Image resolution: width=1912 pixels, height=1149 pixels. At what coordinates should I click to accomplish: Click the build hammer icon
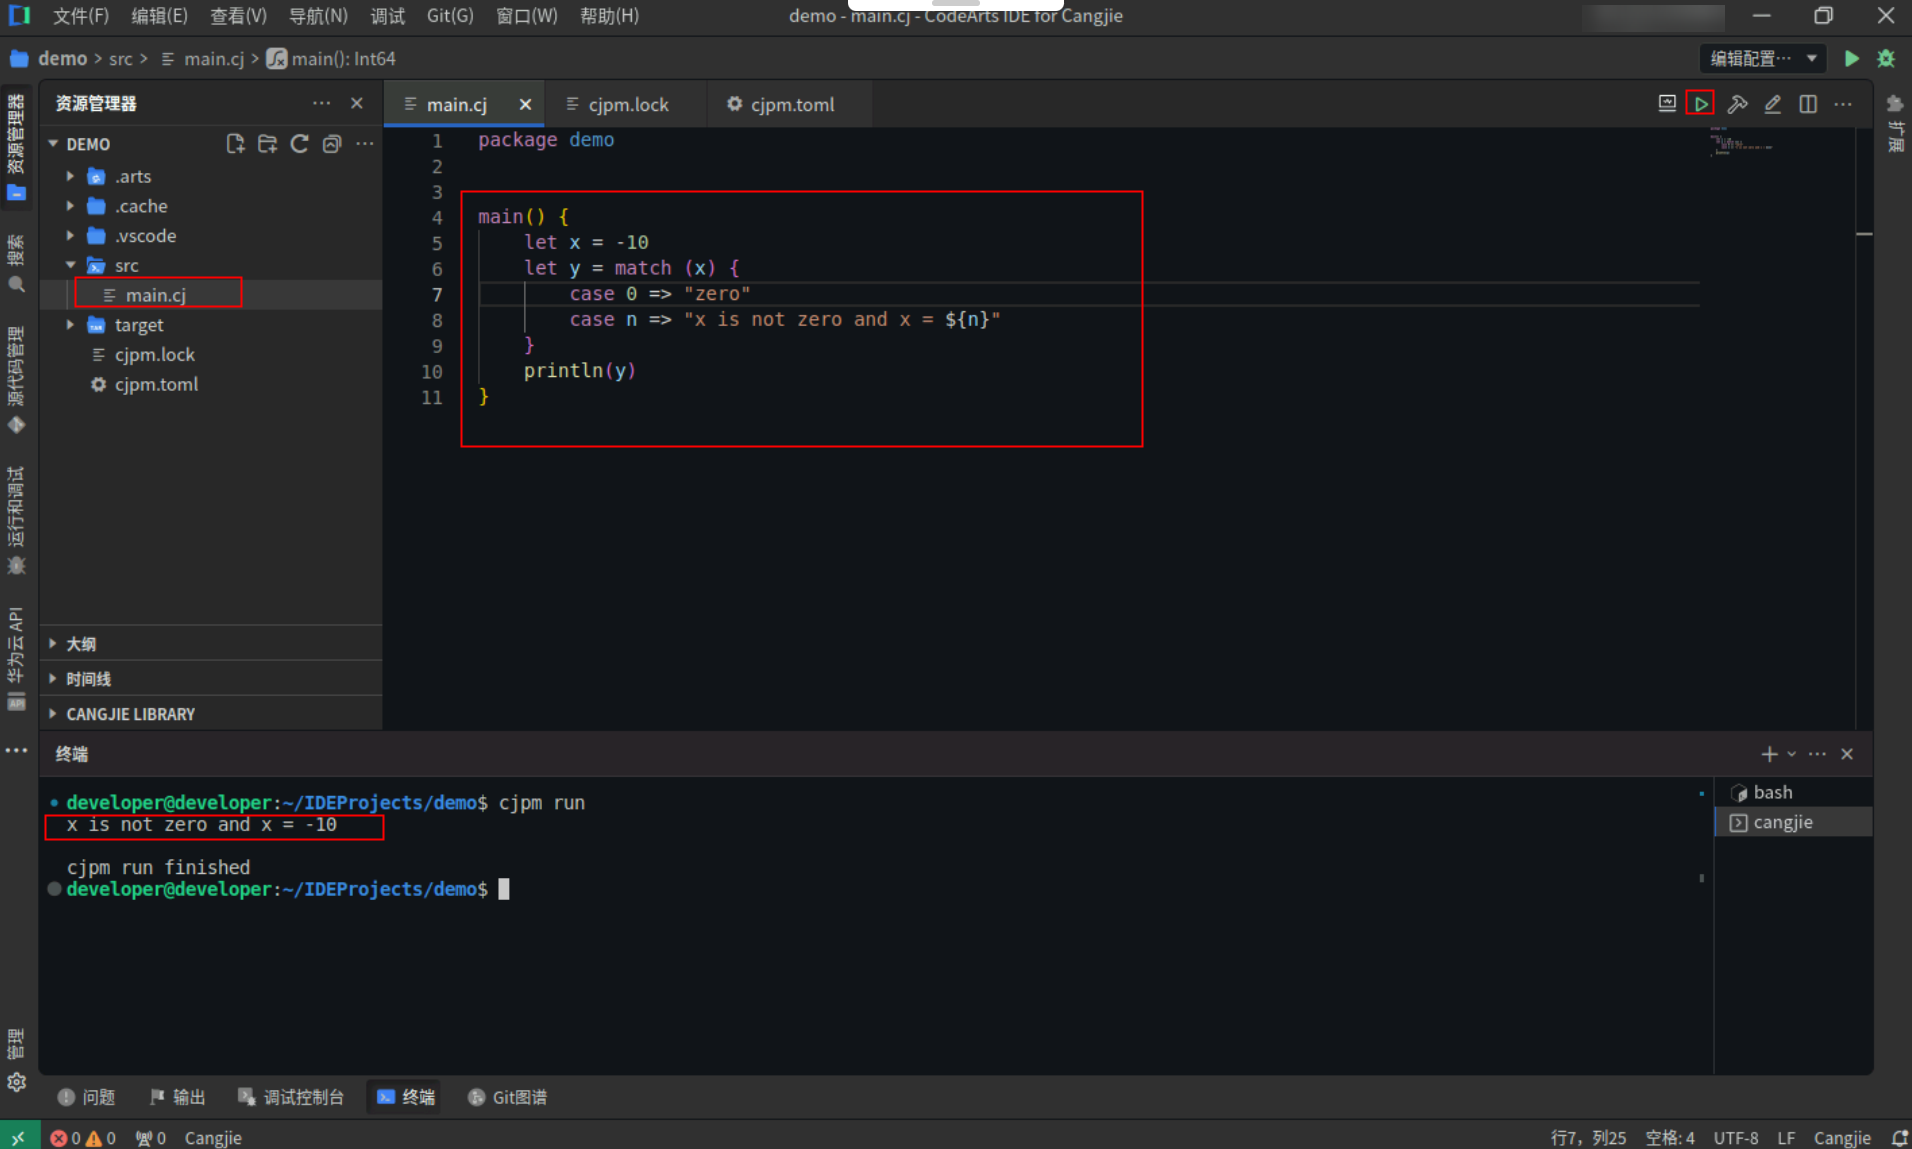(1737, 104)
